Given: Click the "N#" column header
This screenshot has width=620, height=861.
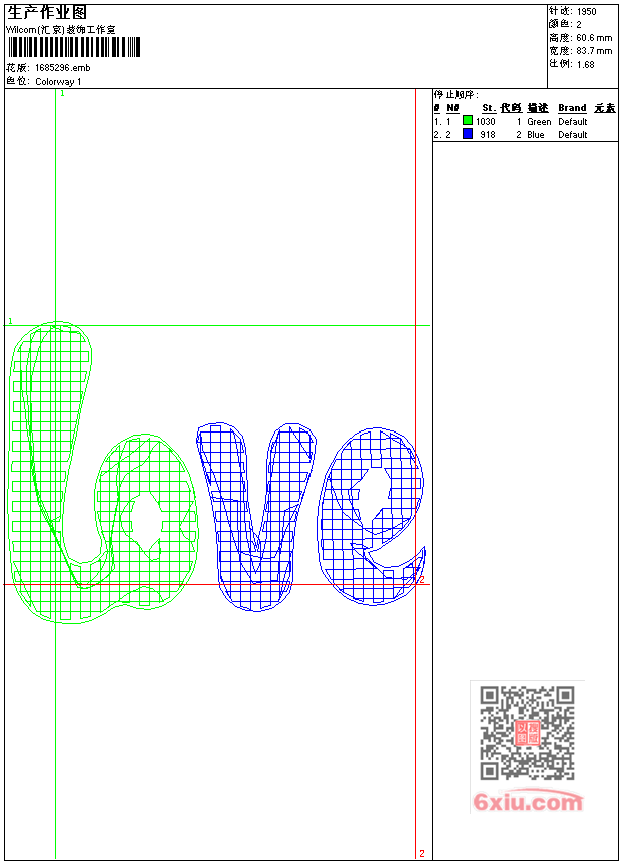Looking at the screenshot, I should tap(453, 108).
